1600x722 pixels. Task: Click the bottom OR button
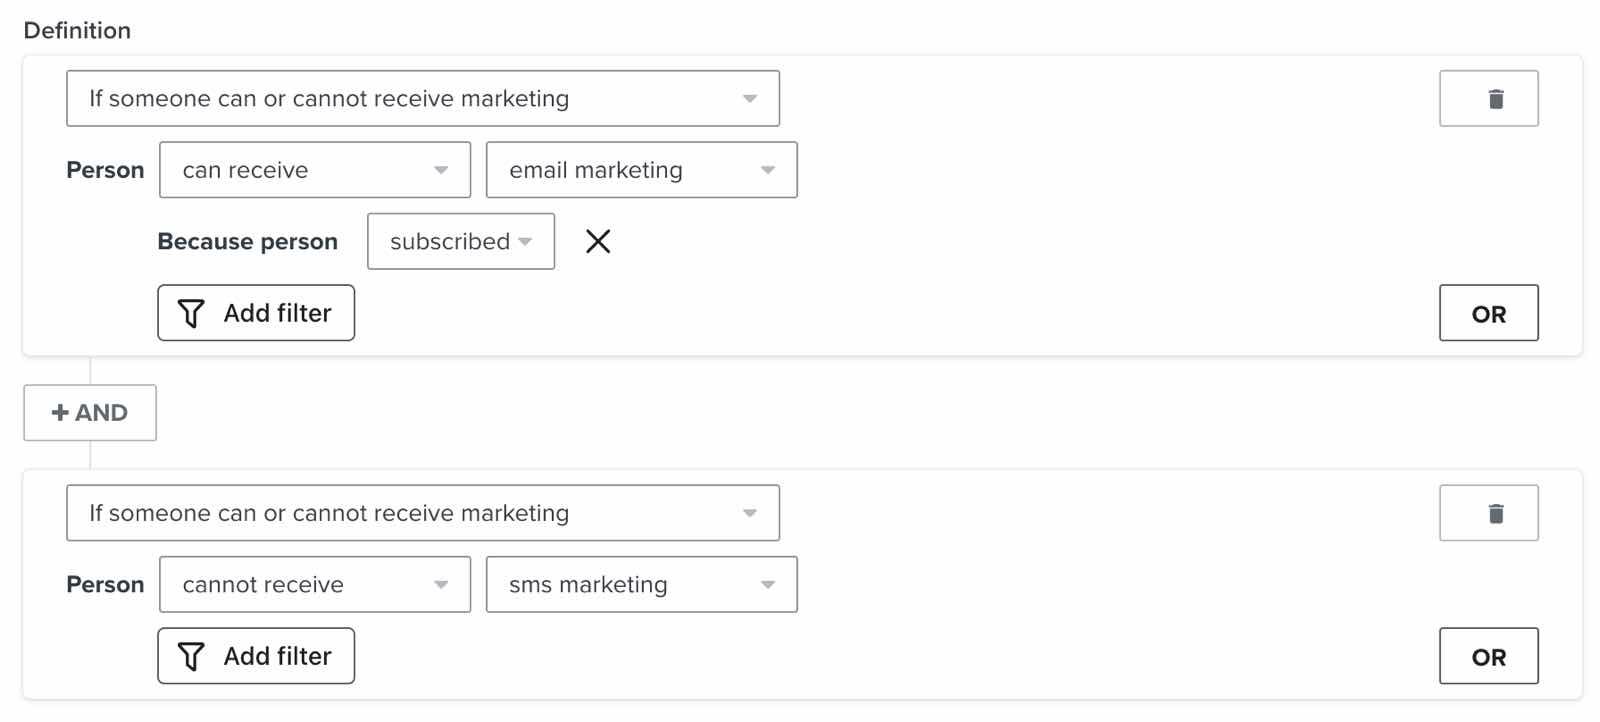1489,656
